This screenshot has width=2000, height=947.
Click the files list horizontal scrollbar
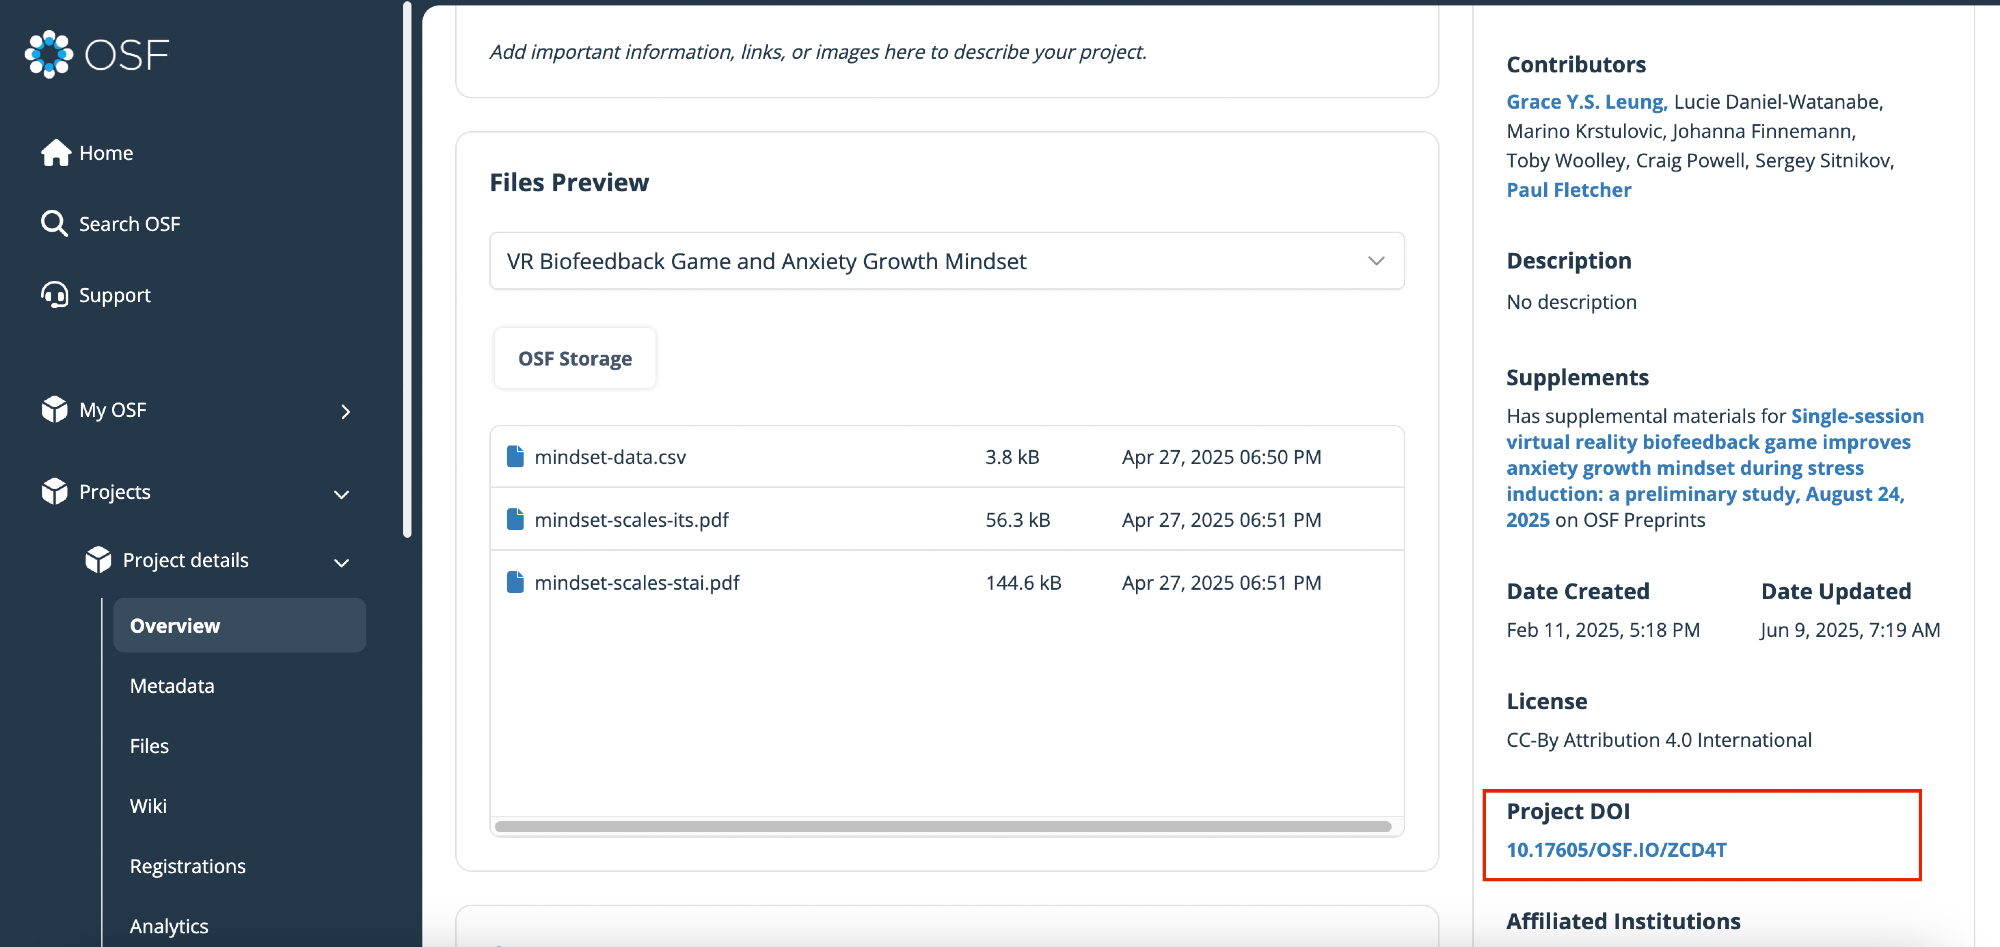point(942,827)
